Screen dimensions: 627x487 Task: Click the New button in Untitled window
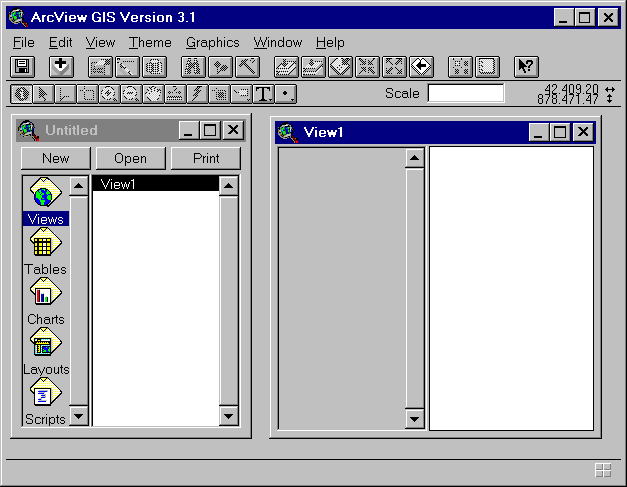[56, 158]
